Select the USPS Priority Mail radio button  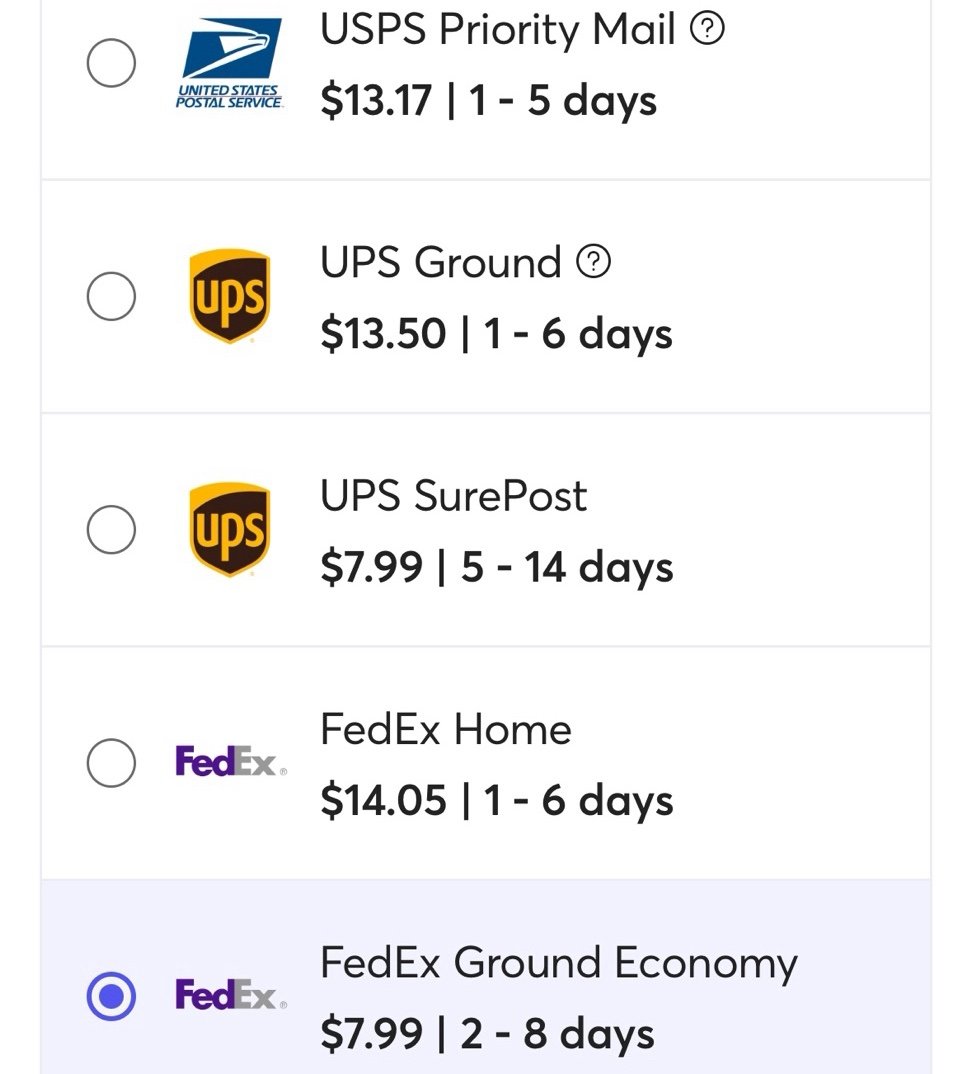point(111,65)
